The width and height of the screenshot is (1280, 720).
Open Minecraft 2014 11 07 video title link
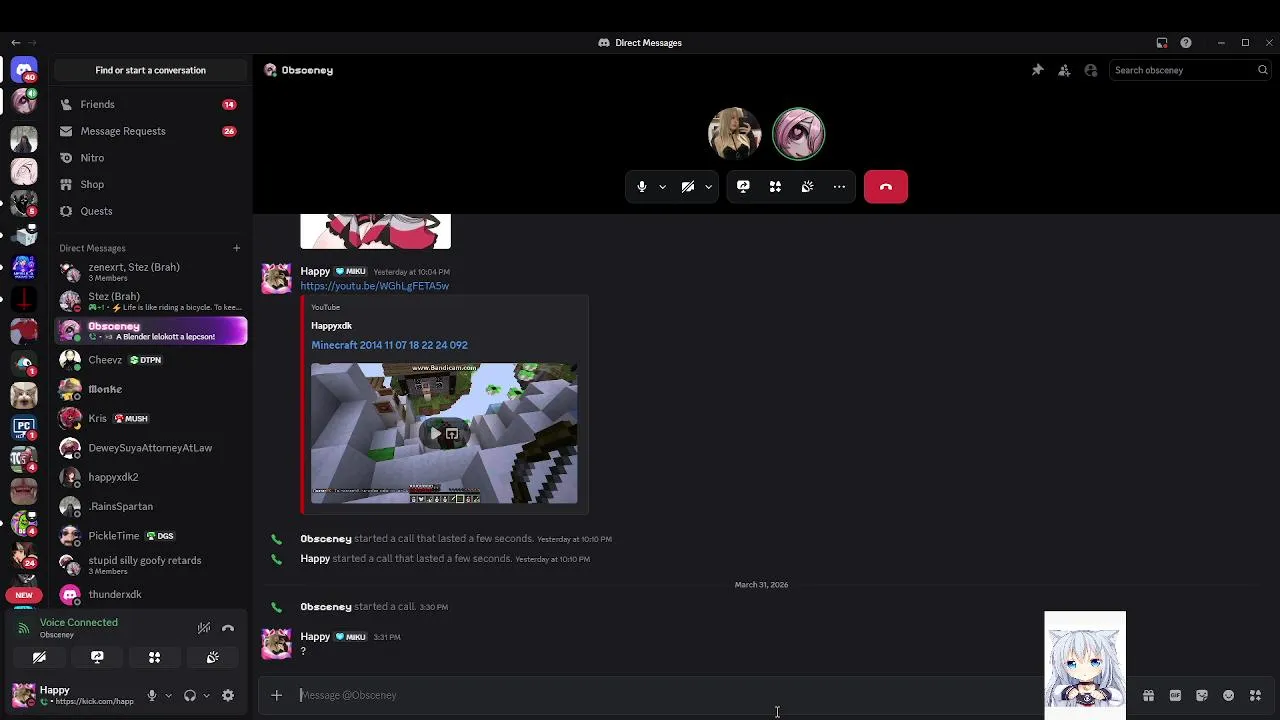[x=389, y=345]
